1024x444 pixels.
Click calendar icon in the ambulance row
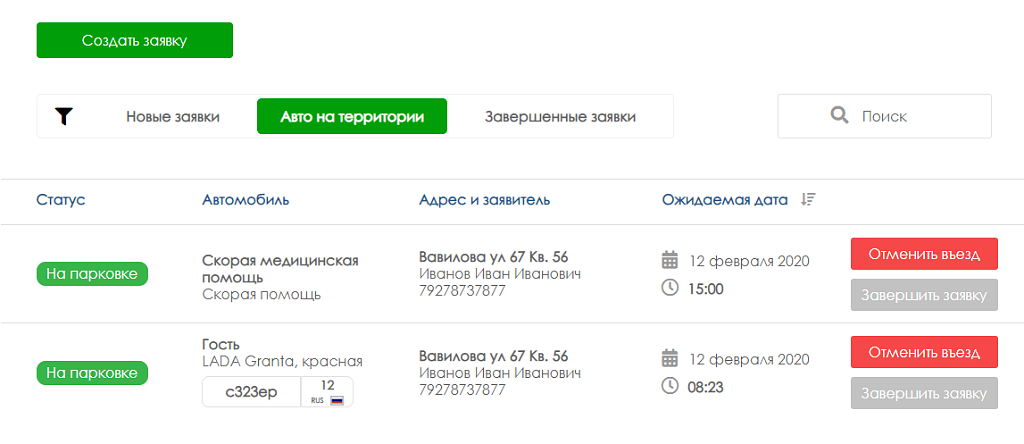pos(670,261)
